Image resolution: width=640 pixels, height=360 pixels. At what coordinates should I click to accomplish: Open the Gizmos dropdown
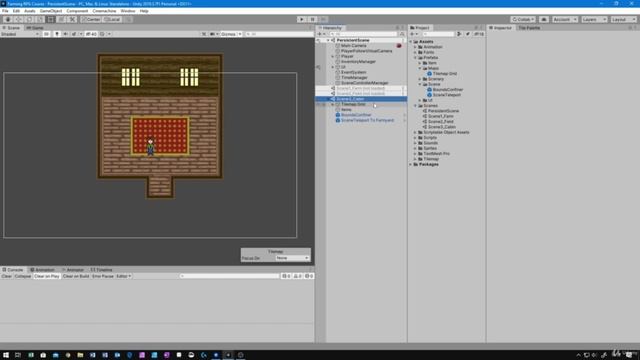point(231,34)
